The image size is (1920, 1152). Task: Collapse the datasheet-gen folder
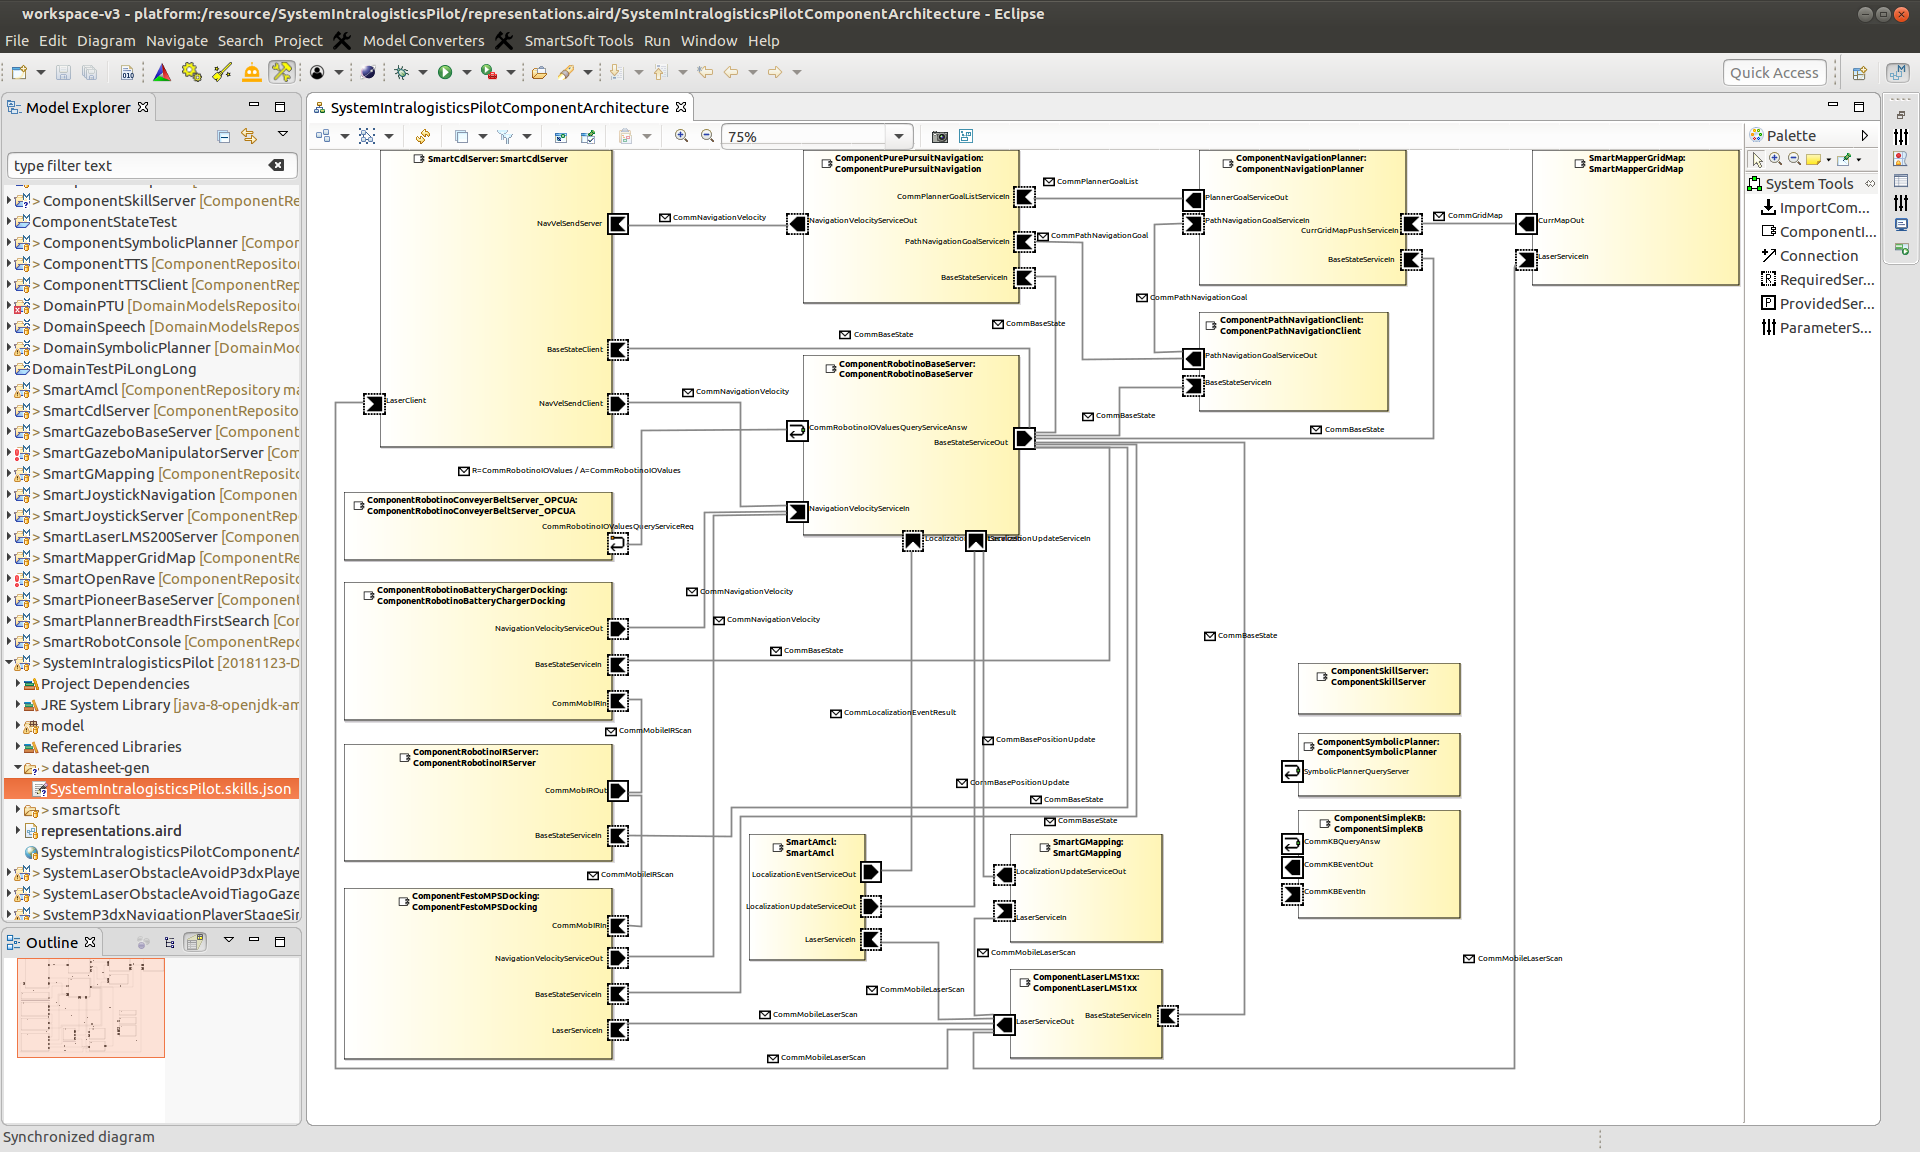[17, 768]
